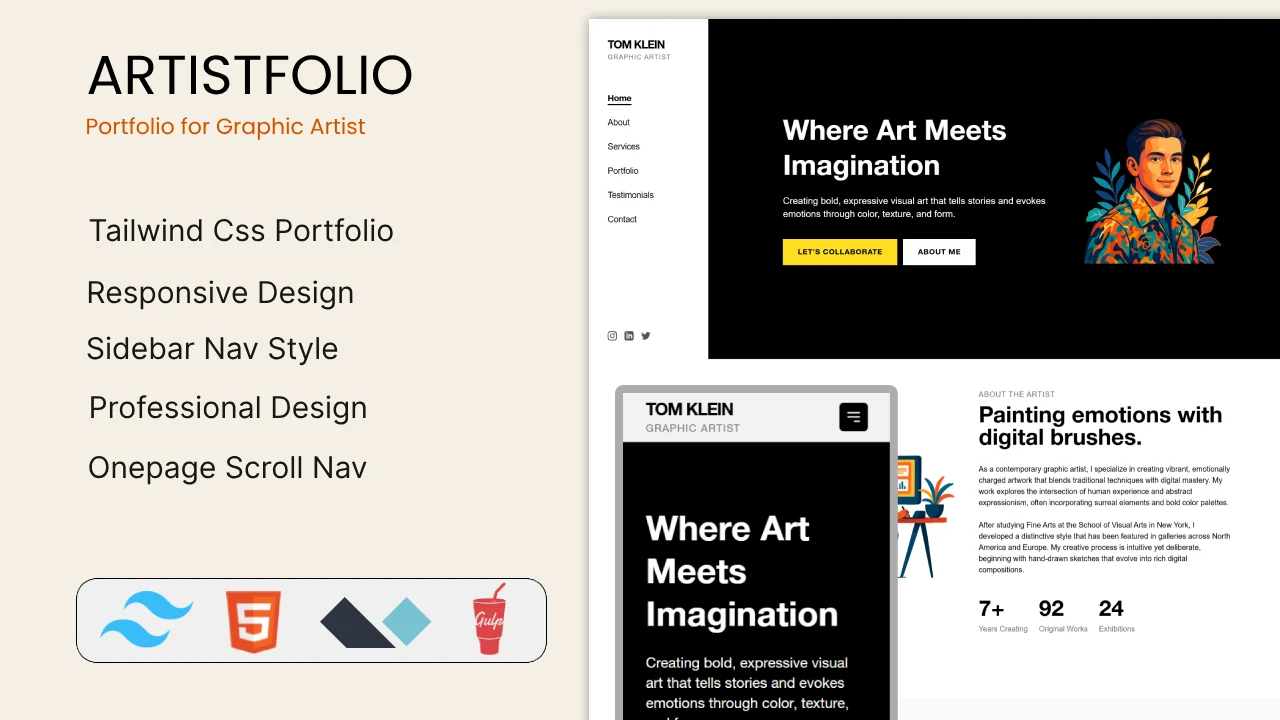Select Portfolio in the sidebar menu
1280x720 pixels.
622,171
